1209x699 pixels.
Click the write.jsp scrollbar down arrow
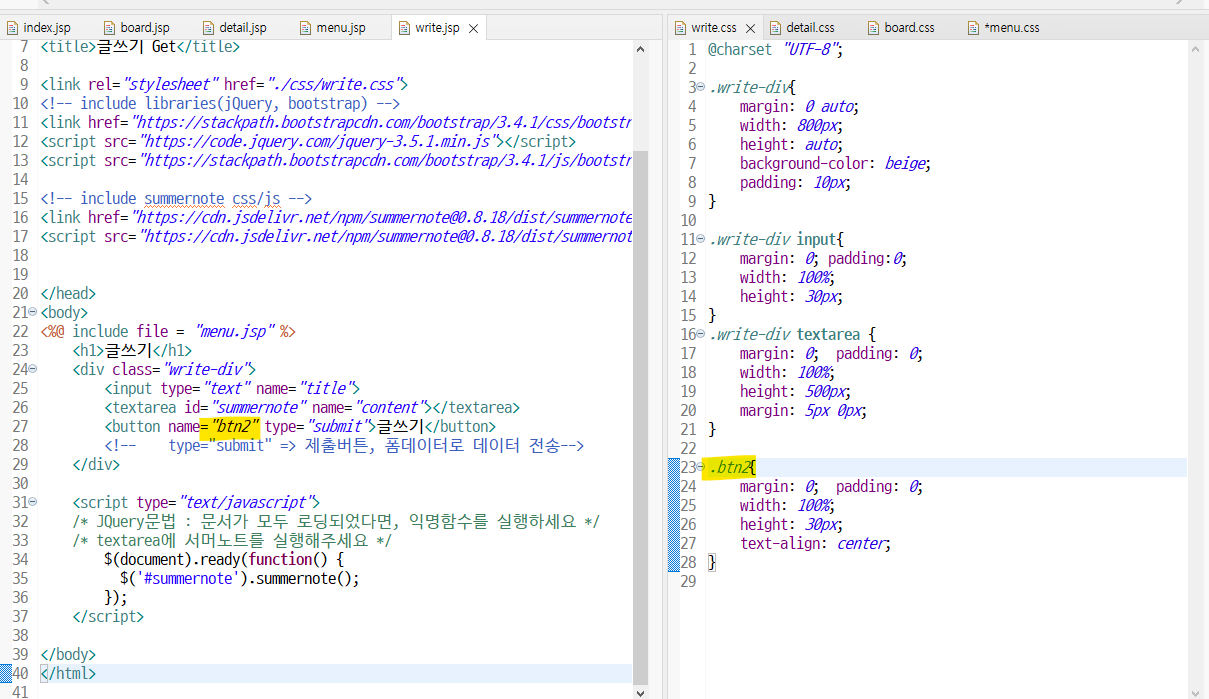(640, 691)
